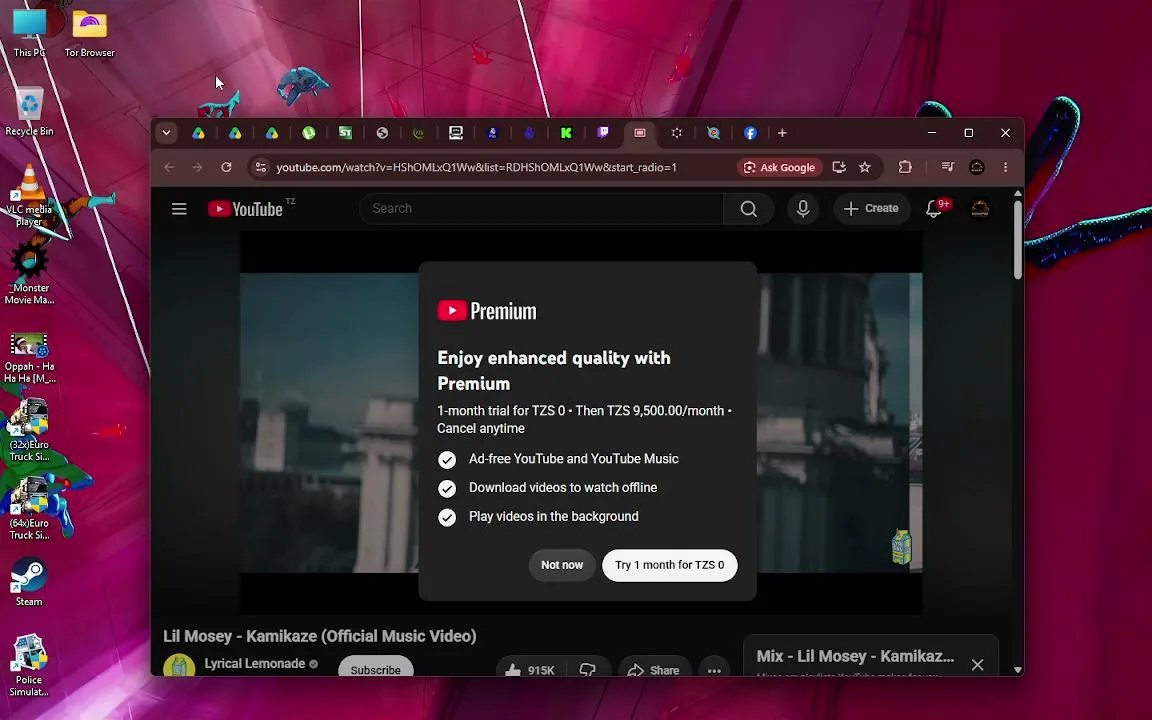Open the Create menu button
The width and height of the screenshot is (1152, 720).
[x=871, y=209]
